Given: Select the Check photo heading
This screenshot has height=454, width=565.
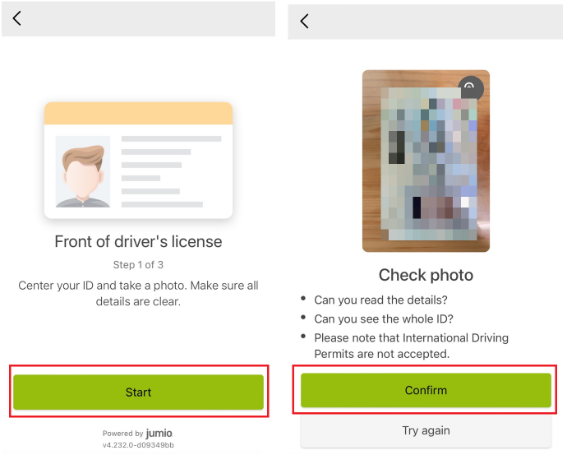Looking at the screenshot, I should 426,275.
